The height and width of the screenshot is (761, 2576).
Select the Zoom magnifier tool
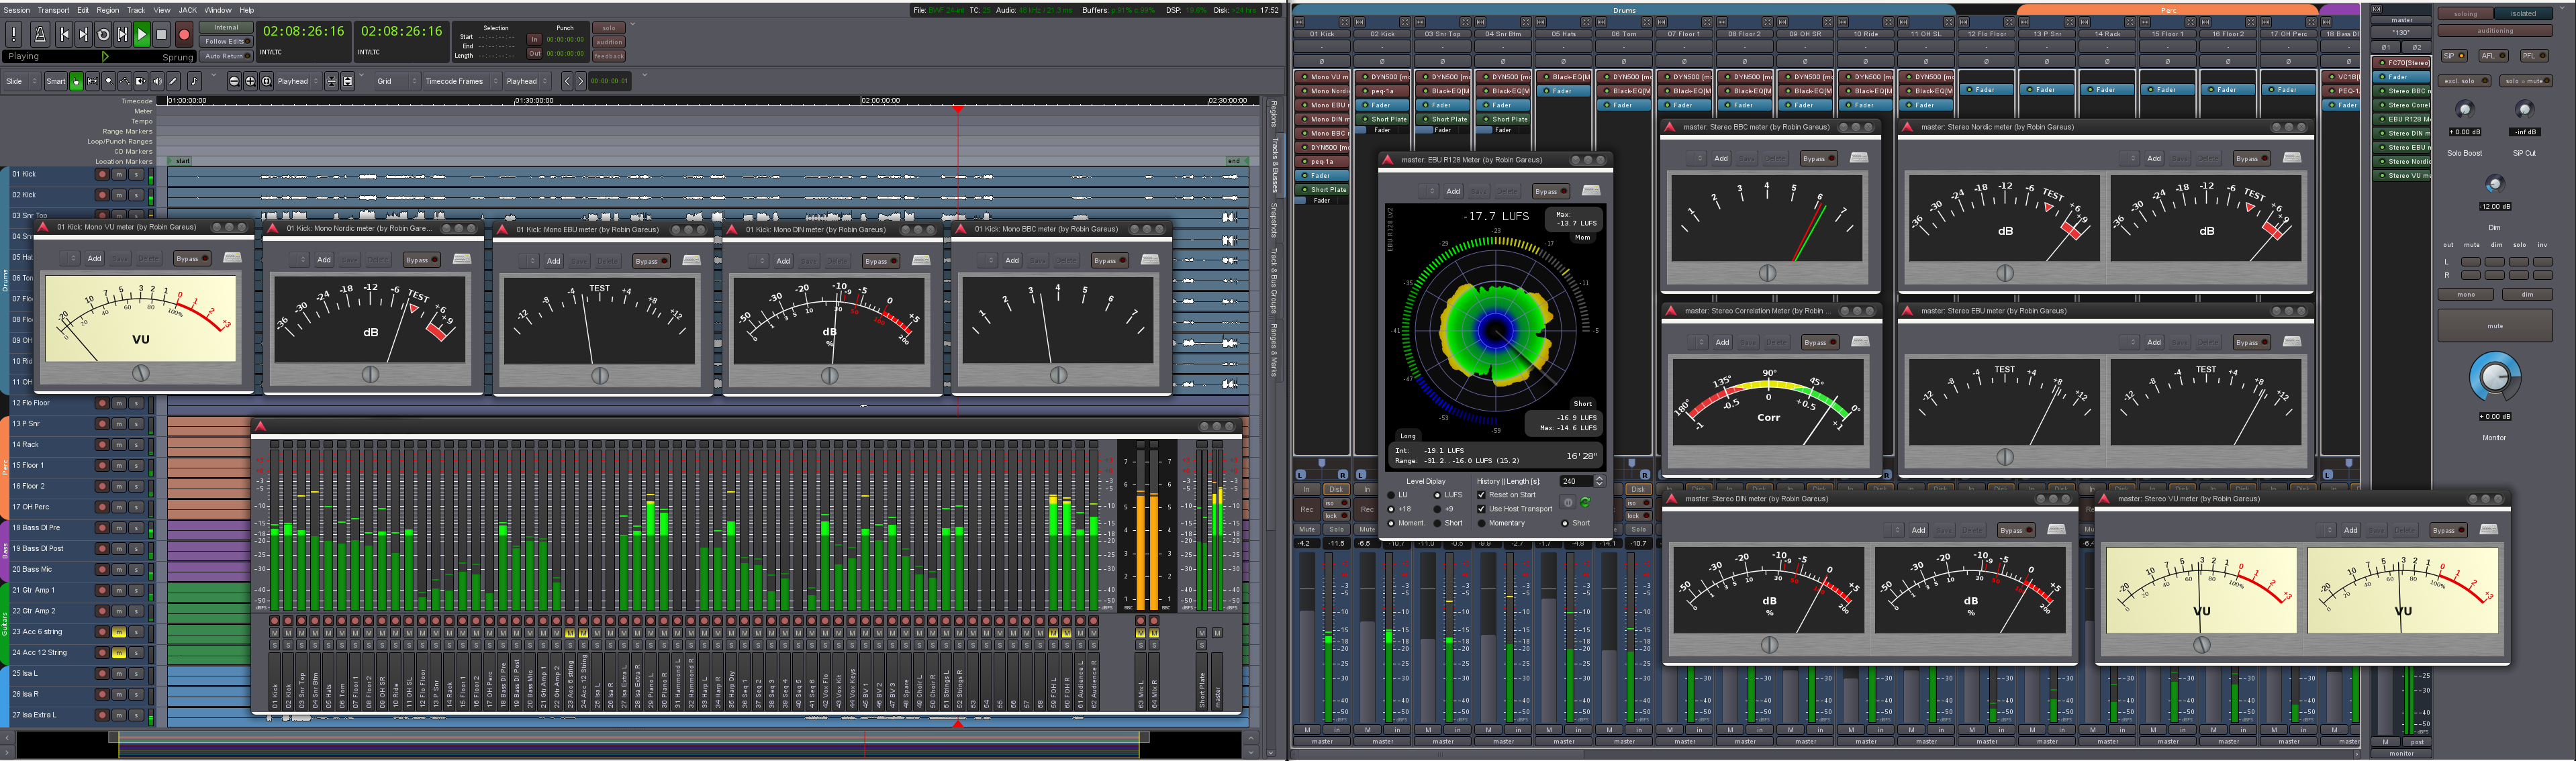(x=109, y=81)
